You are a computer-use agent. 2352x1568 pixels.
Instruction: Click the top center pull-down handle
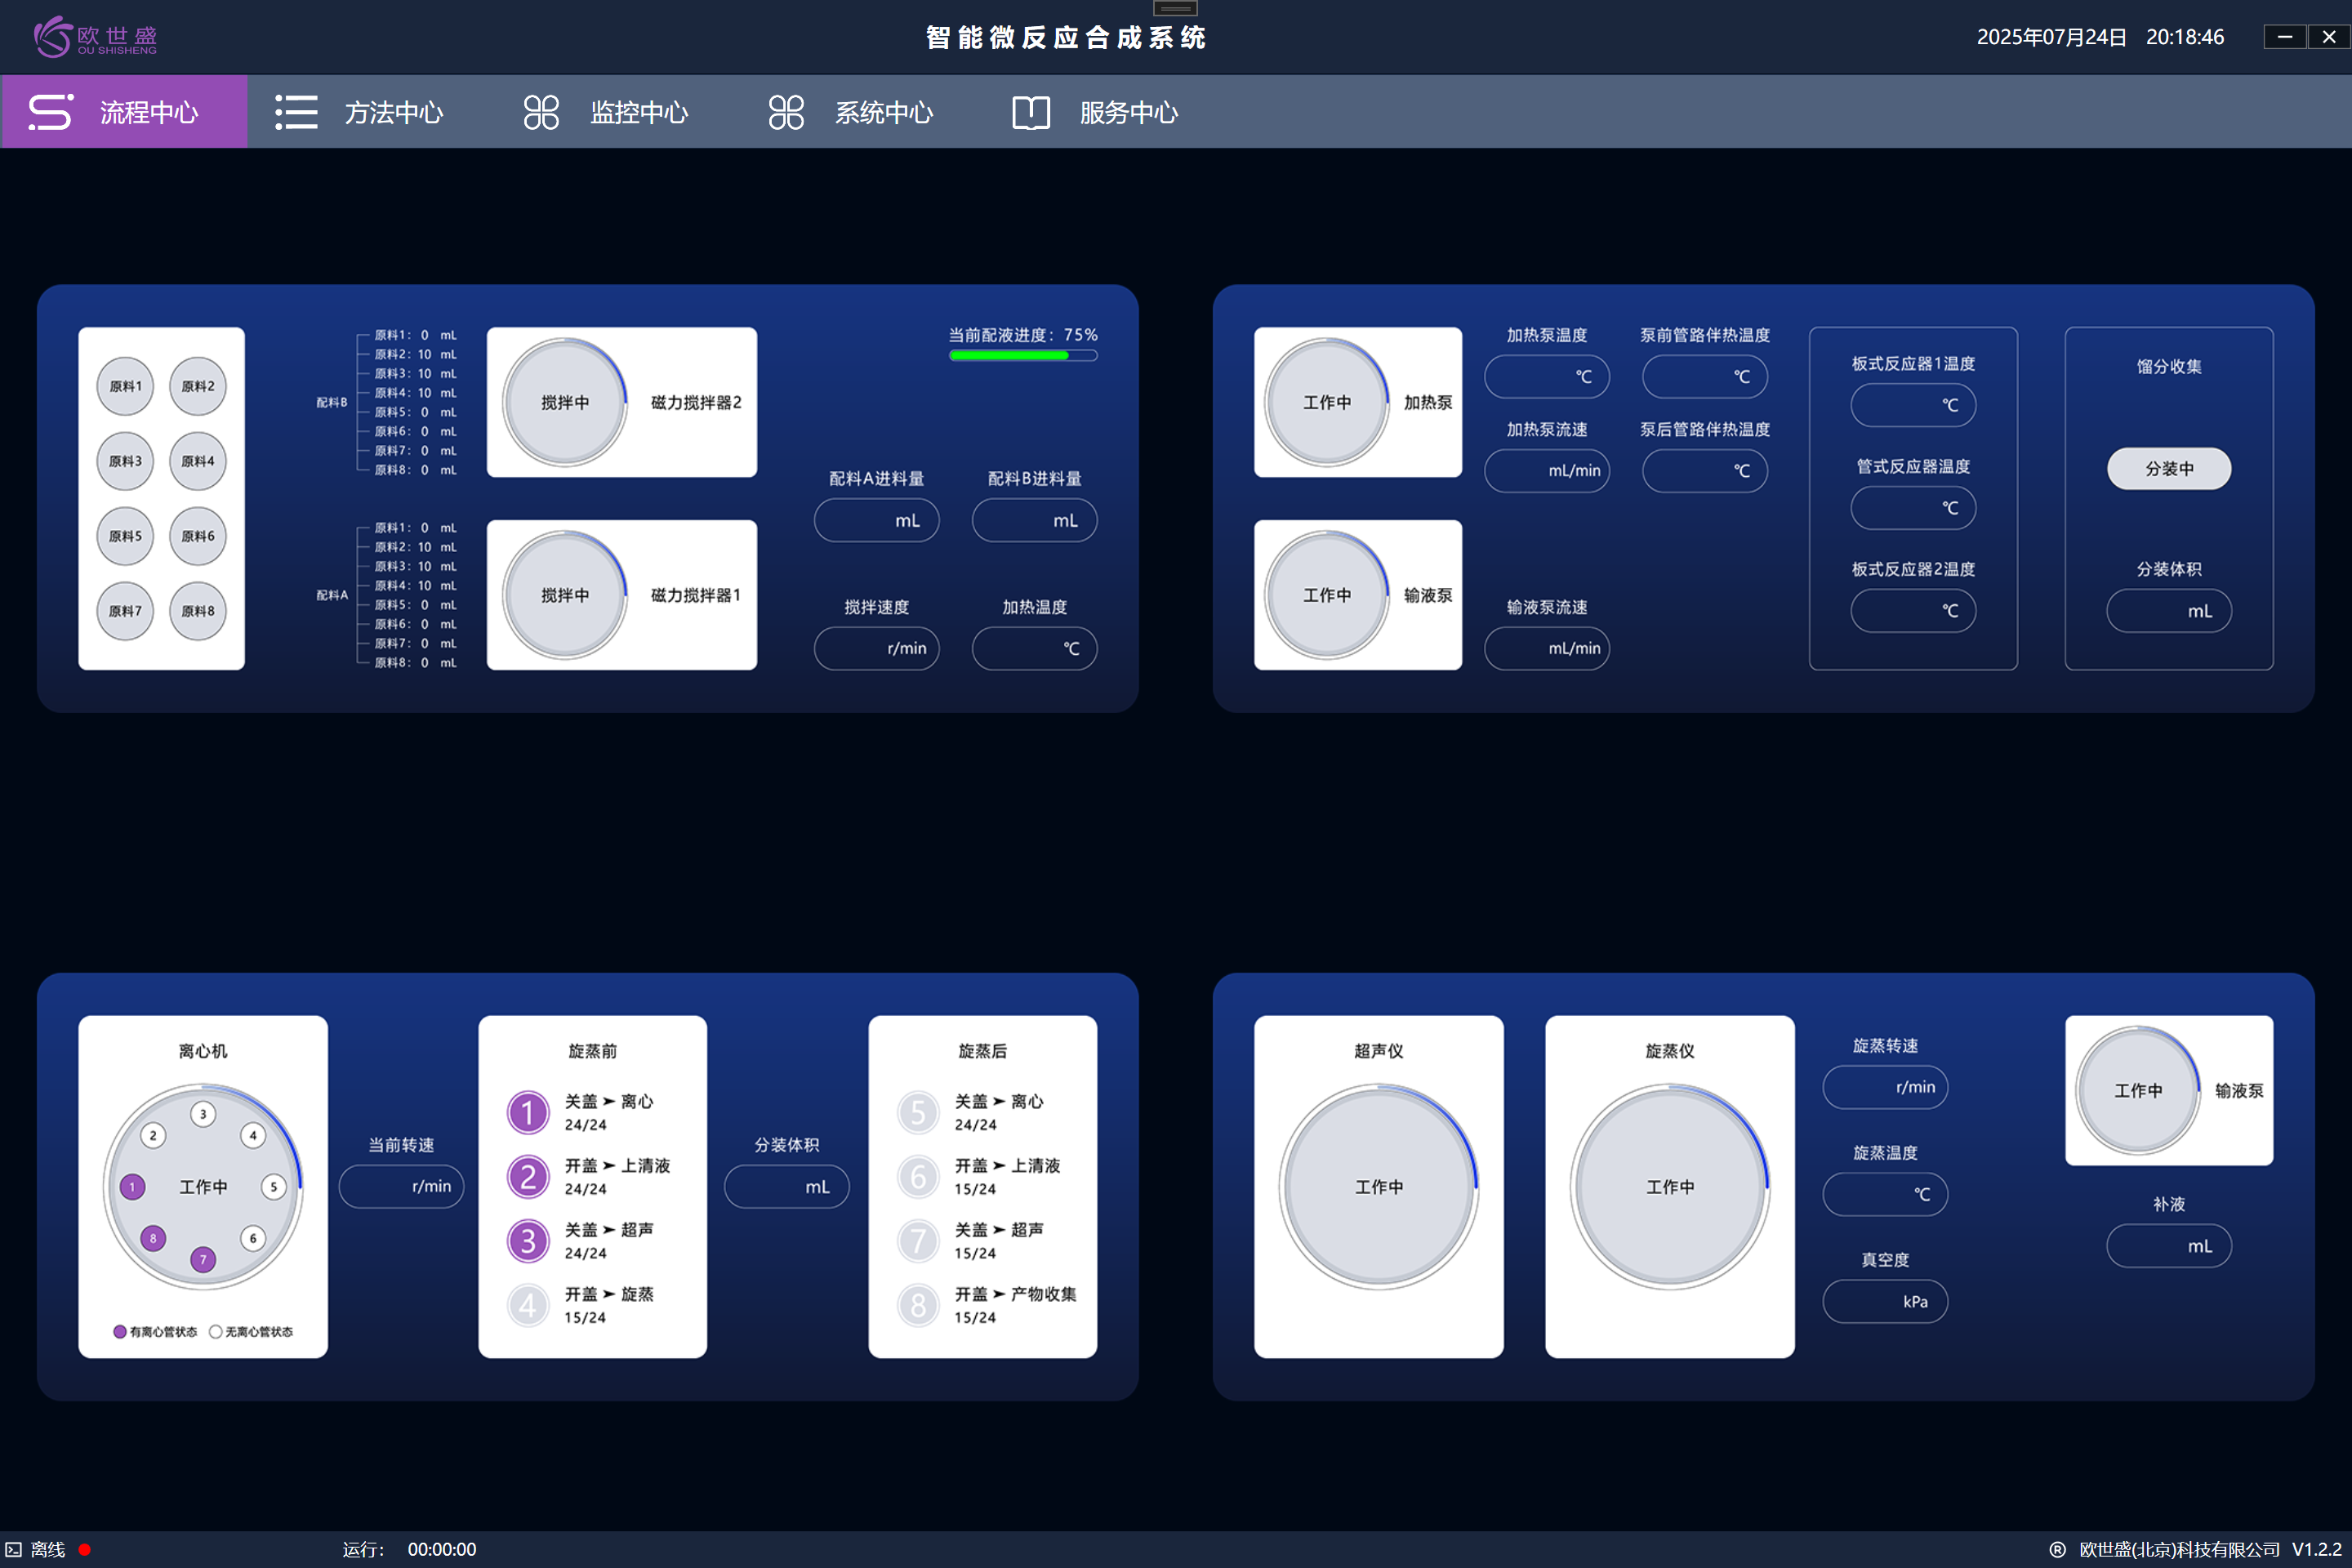coord(1175,8)
